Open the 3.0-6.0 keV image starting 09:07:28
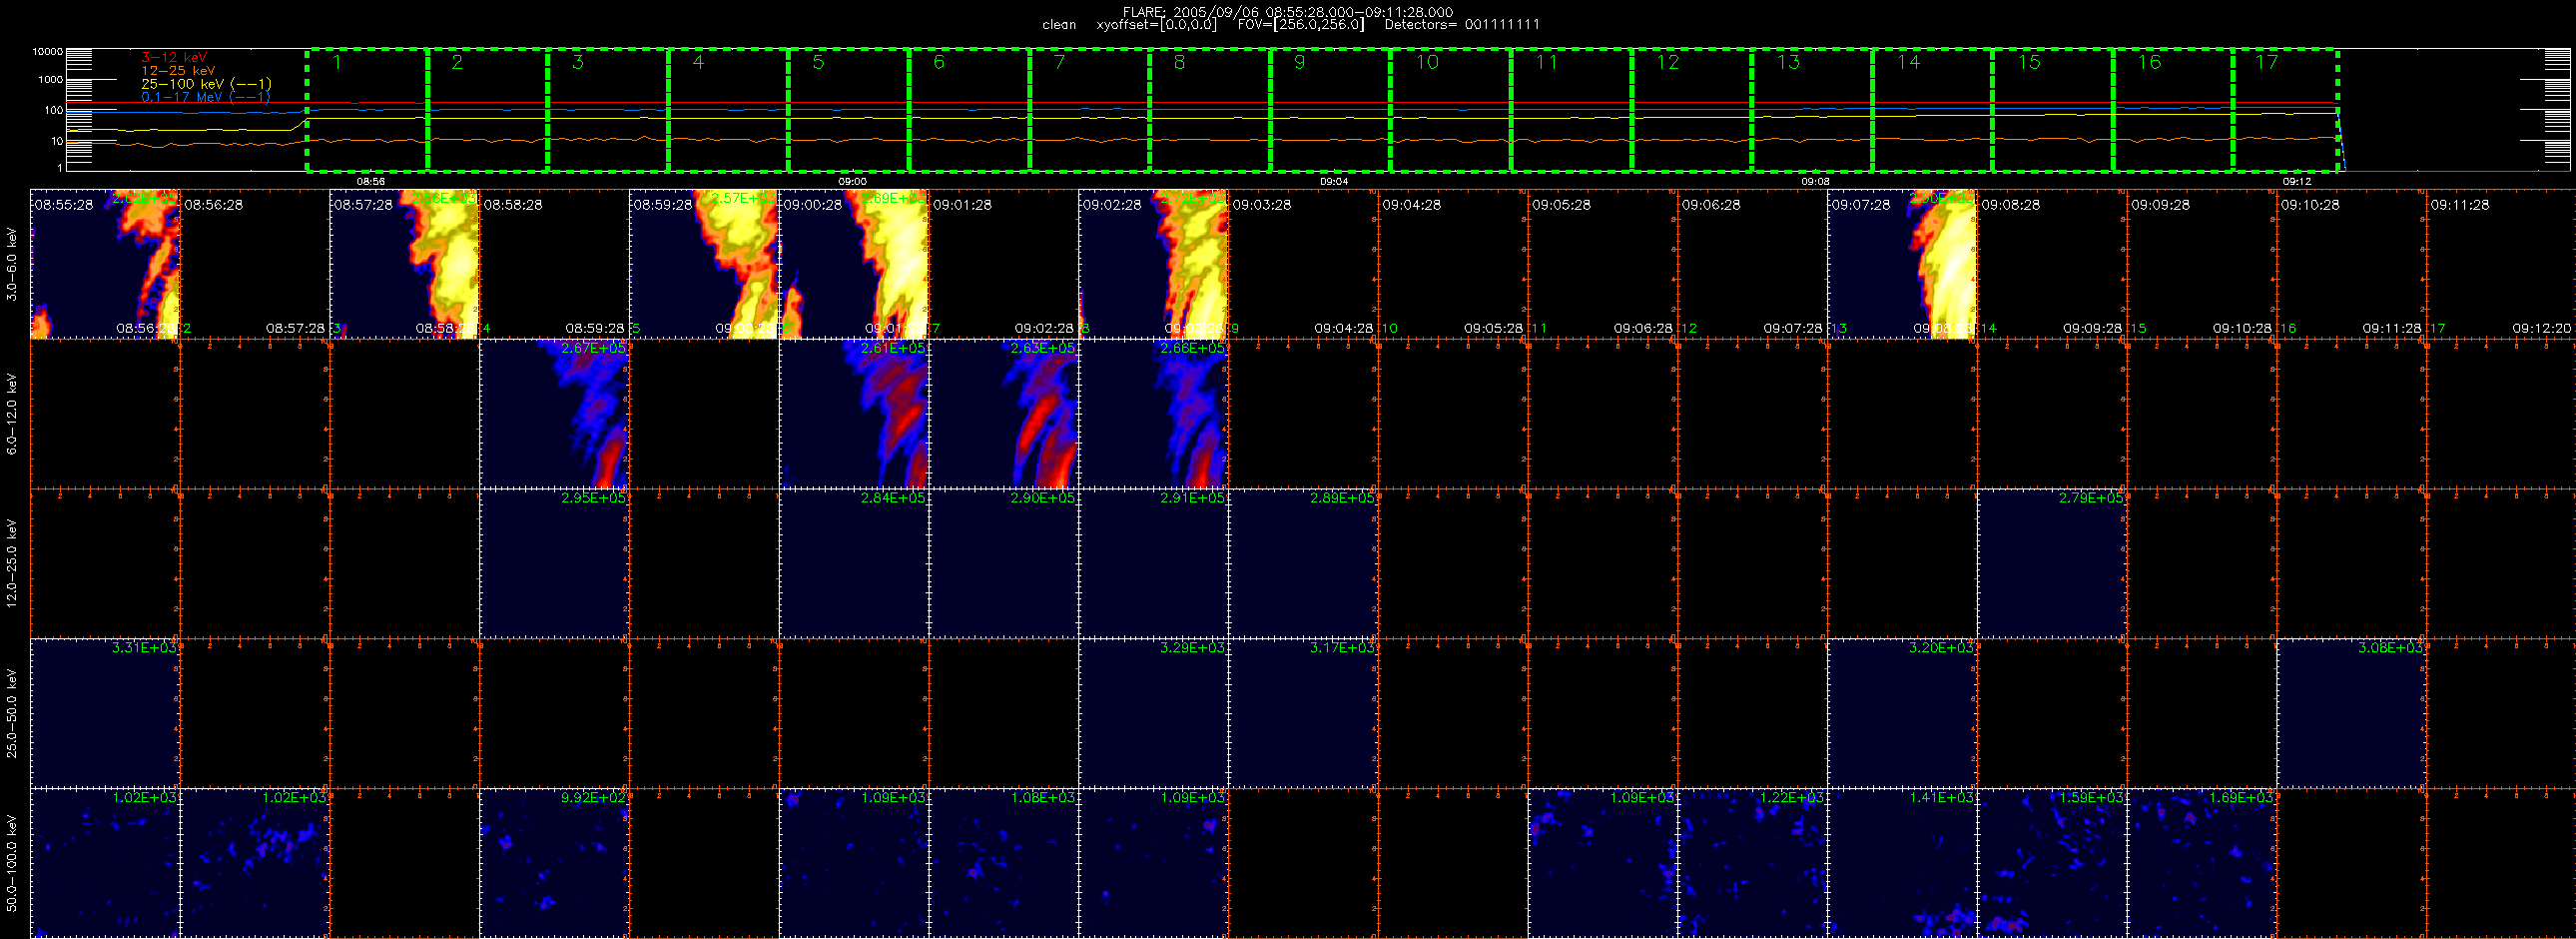 pos(1902,264)
